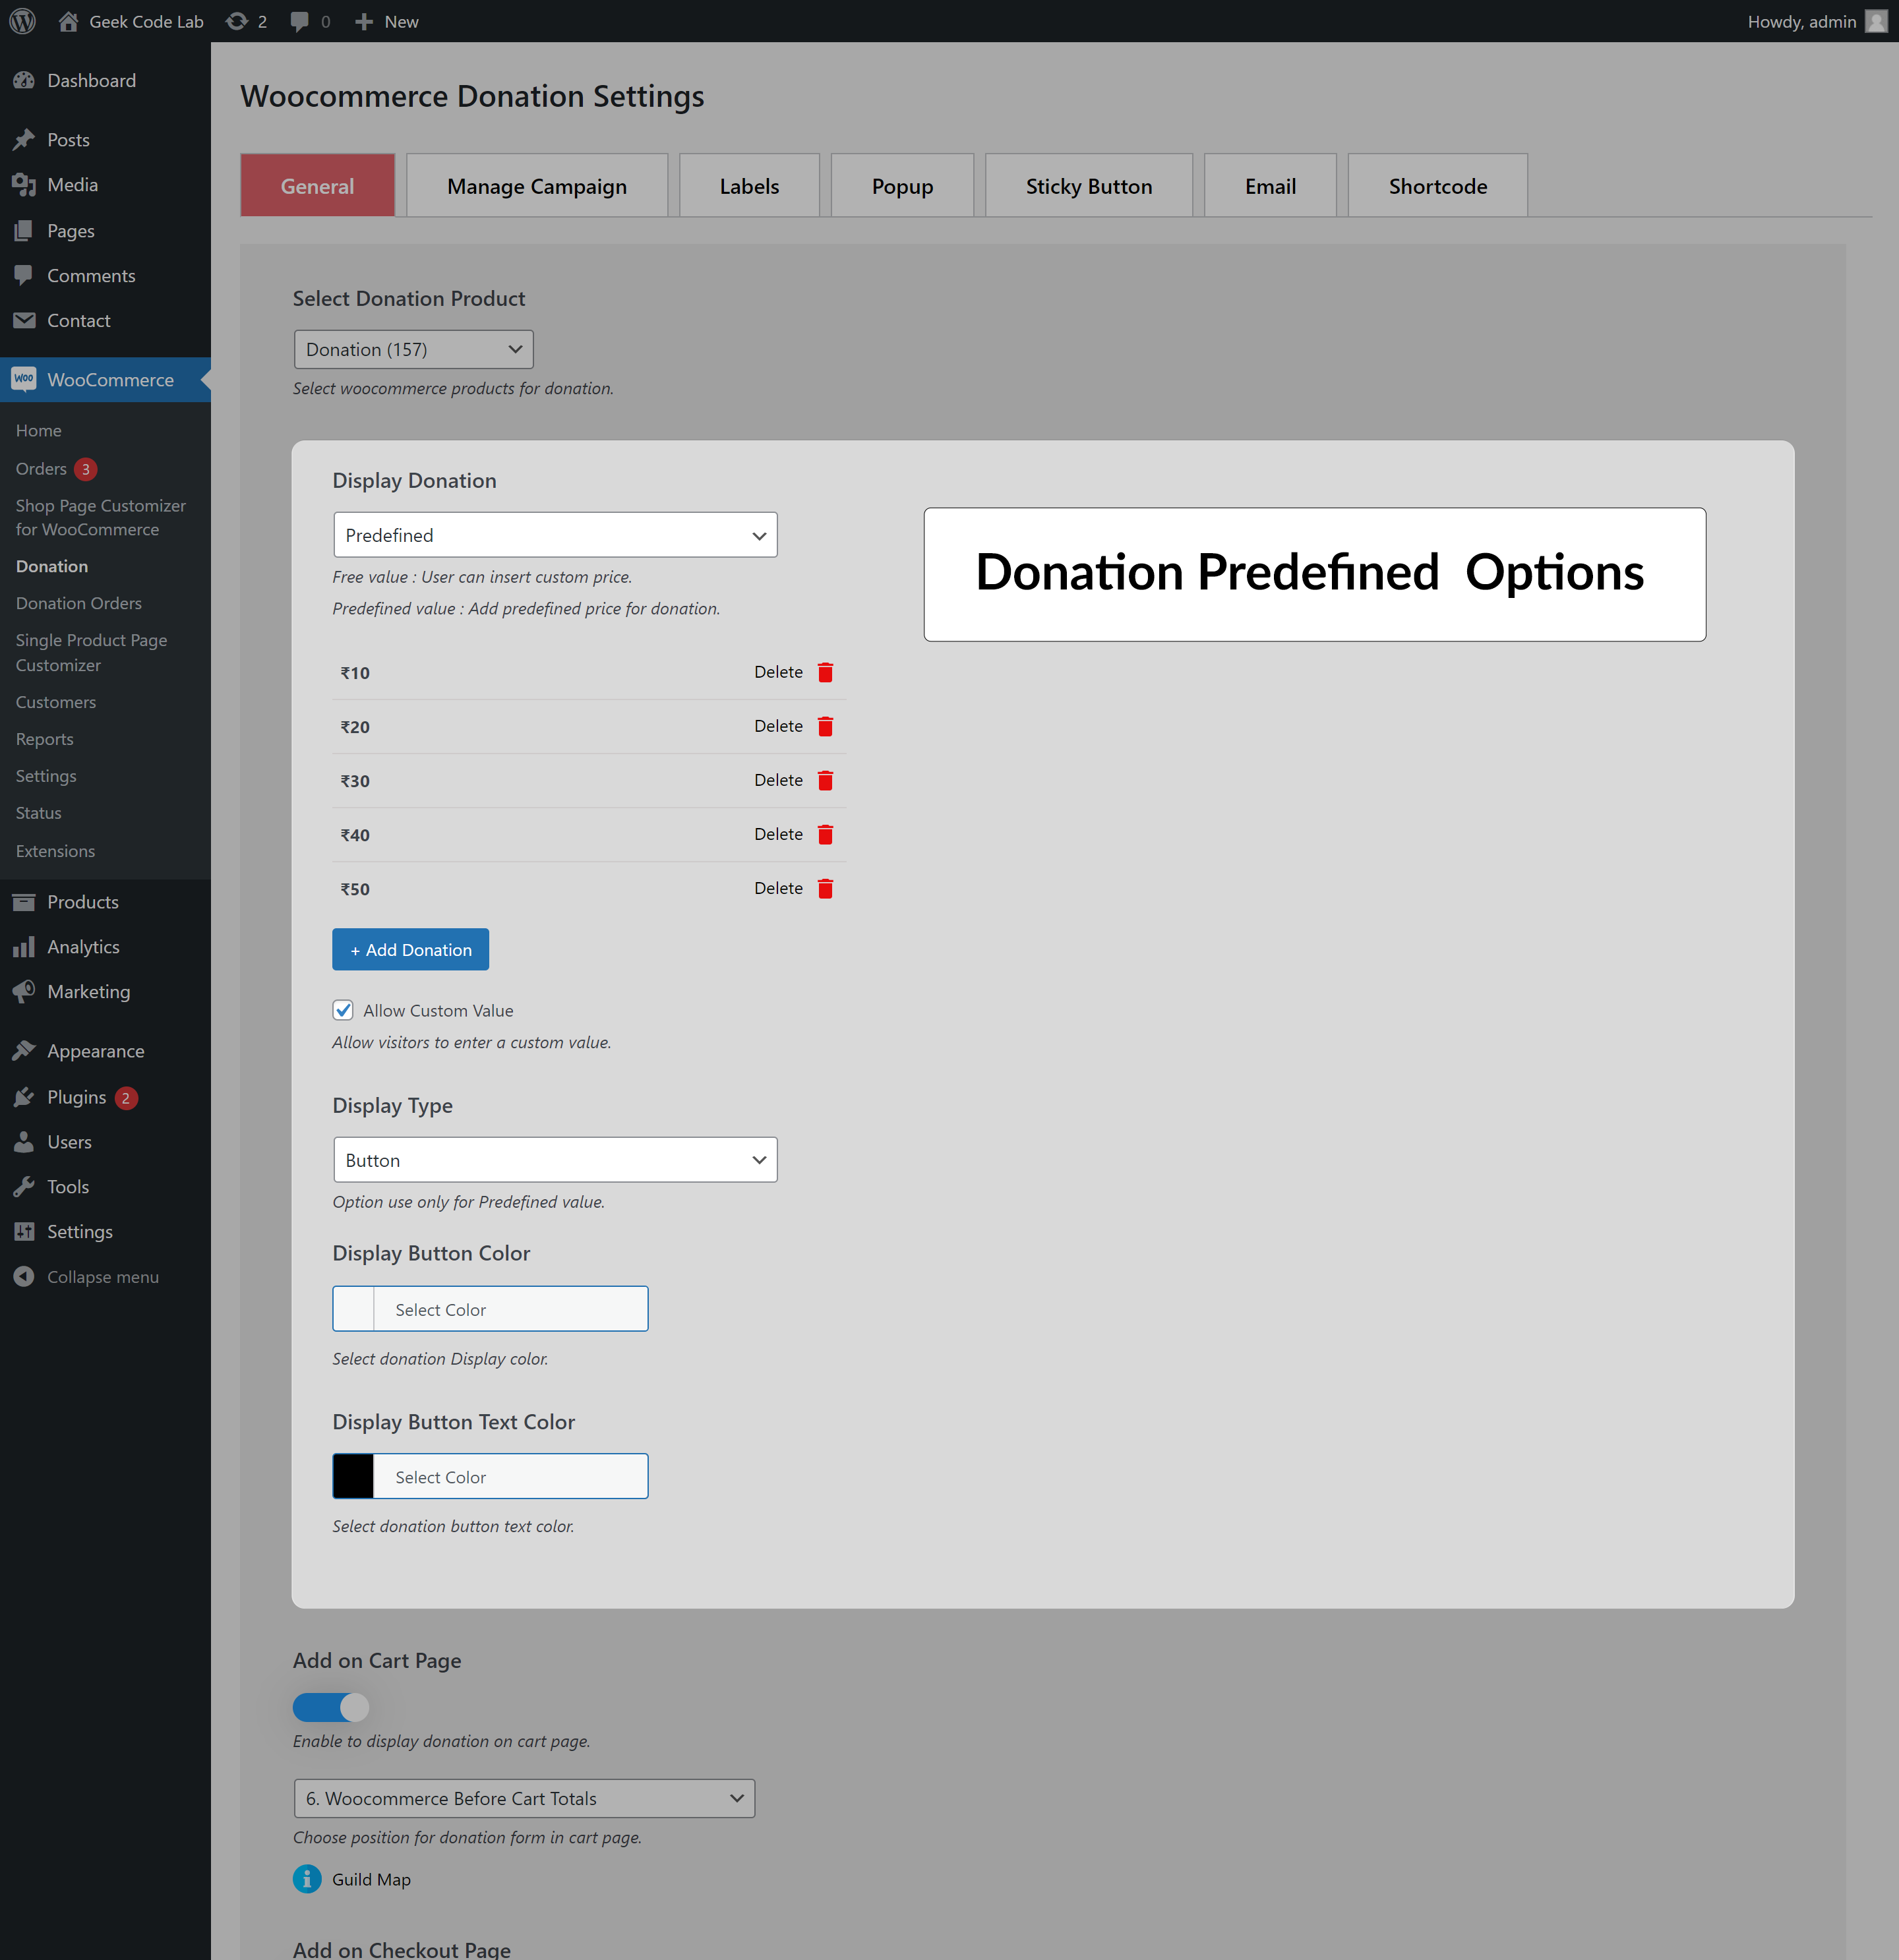Click the Collapse menu arrow icon

click(24, 1277)
